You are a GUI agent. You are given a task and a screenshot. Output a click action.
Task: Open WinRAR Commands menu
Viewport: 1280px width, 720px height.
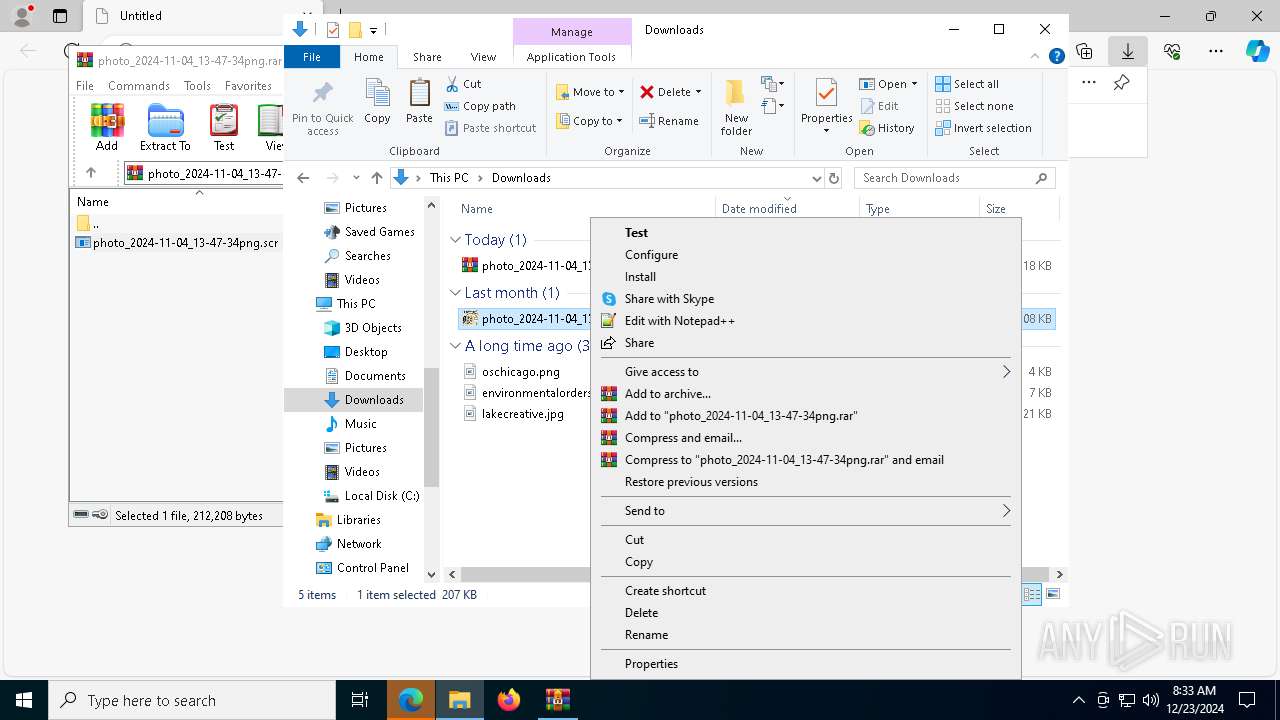tap(139, 86)
